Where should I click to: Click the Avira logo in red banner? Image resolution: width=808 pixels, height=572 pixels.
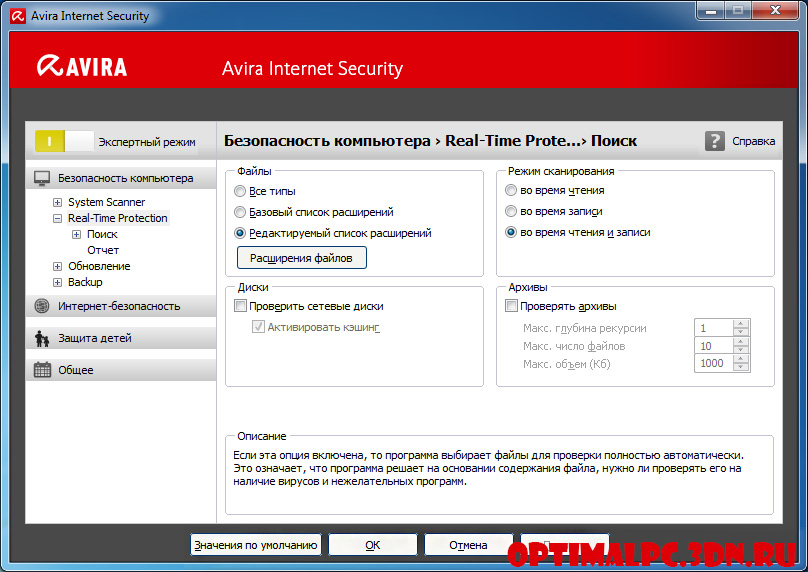pos(82,66)
